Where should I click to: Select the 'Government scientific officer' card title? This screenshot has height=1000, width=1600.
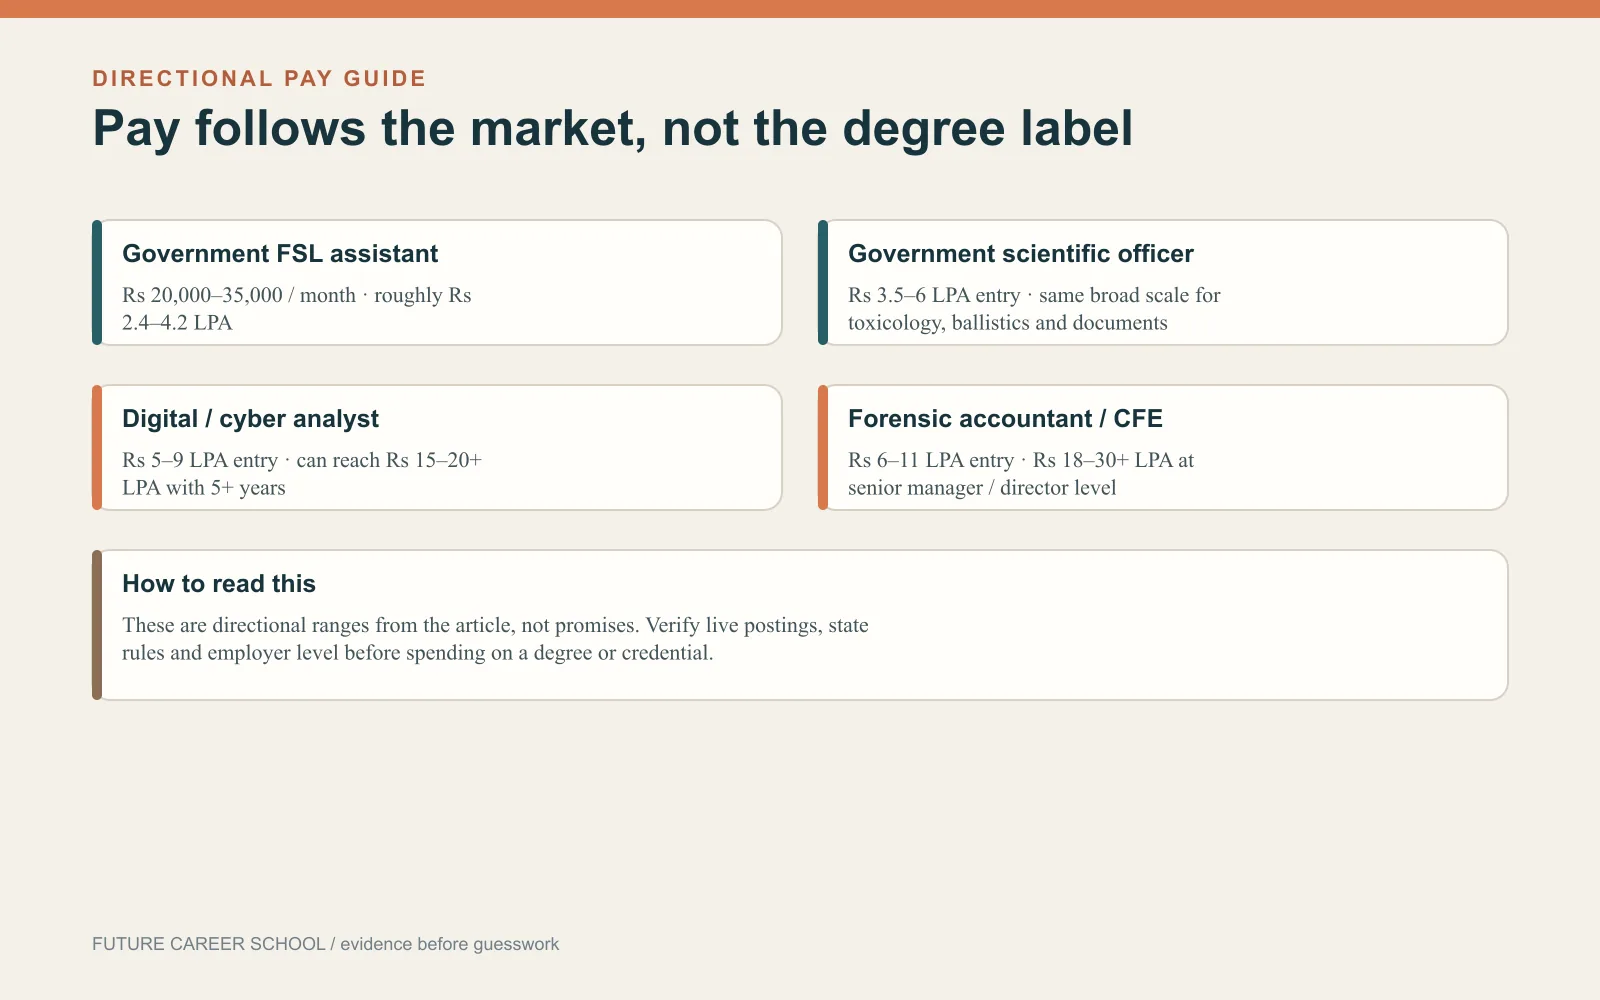point(1021,254)
